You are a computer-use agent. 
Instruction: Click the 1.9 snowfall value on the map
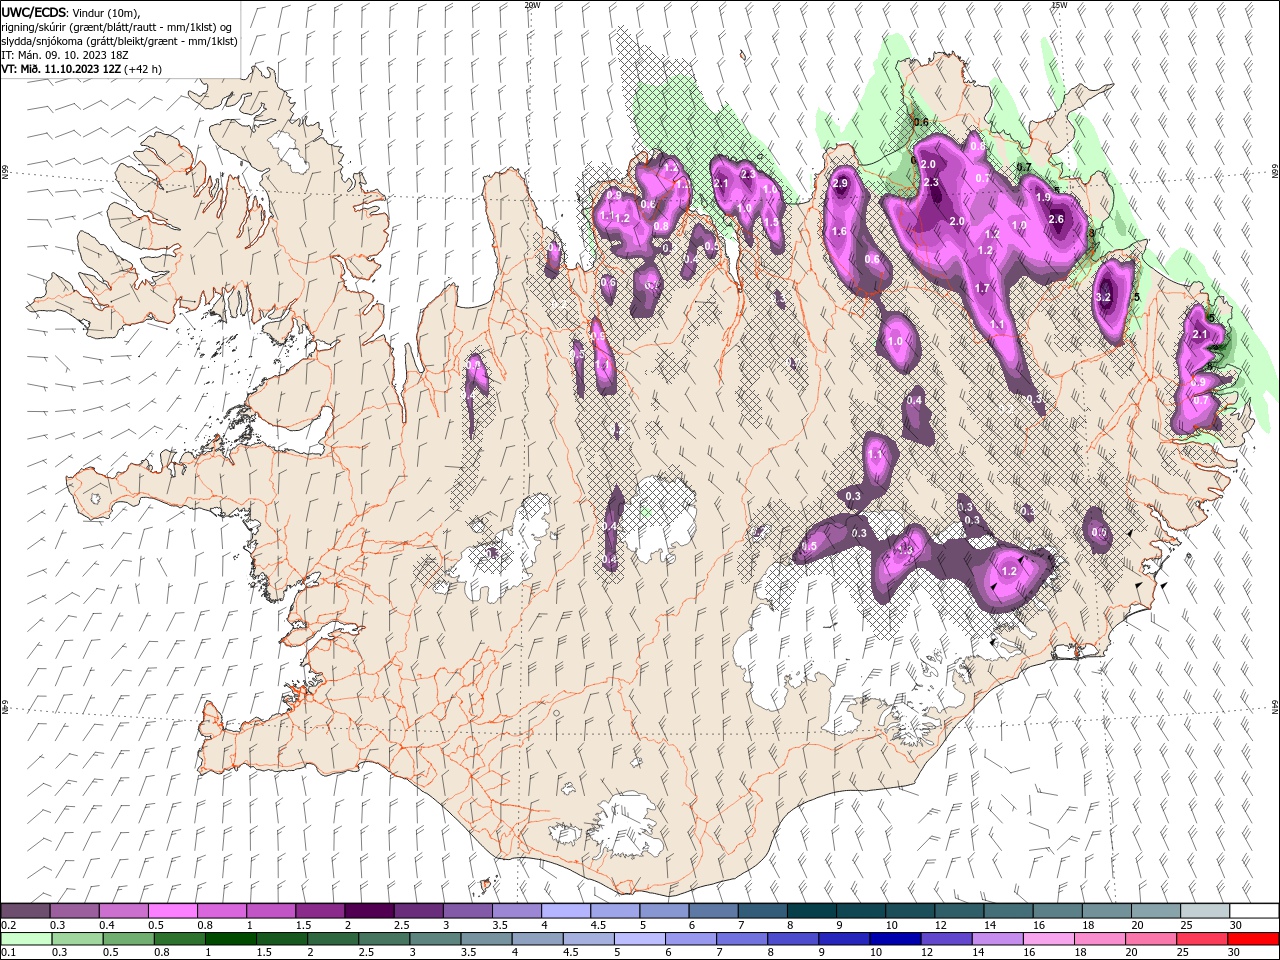coord(1043,197)
